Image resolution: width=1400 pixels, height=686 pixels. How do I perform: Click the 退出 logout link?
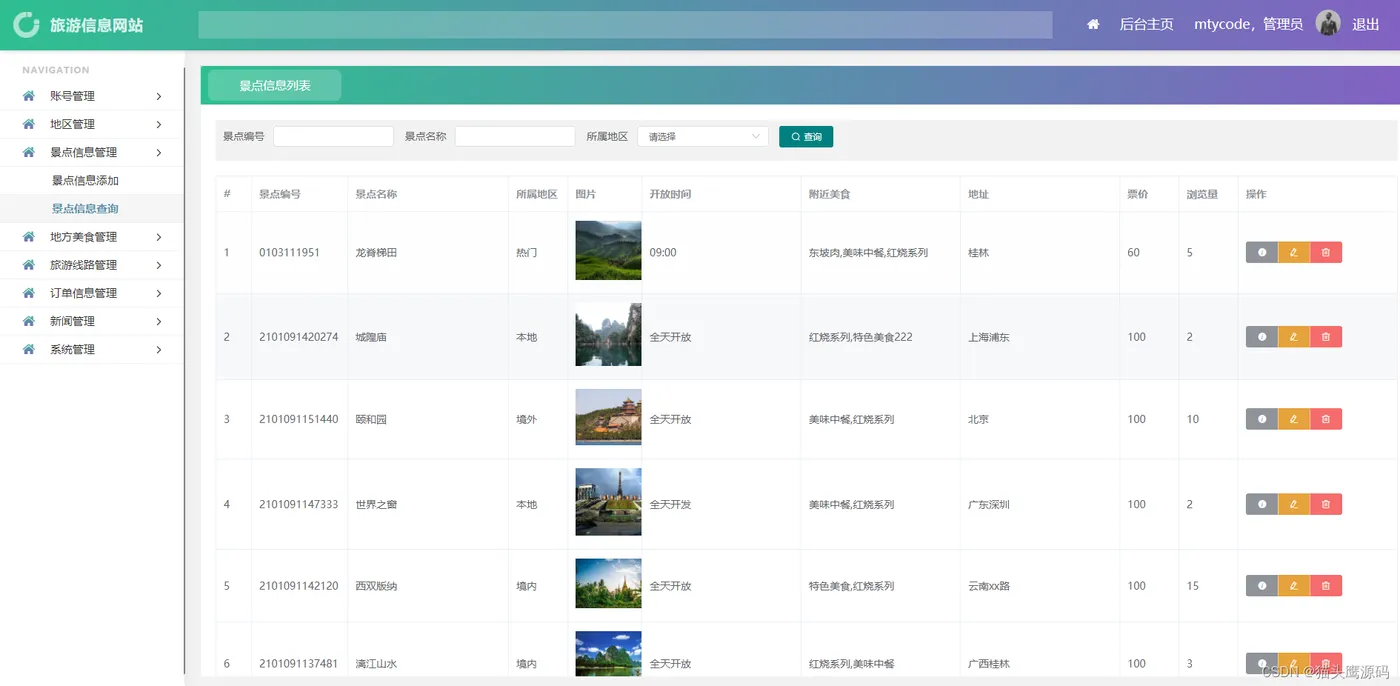click(1366, 24)
